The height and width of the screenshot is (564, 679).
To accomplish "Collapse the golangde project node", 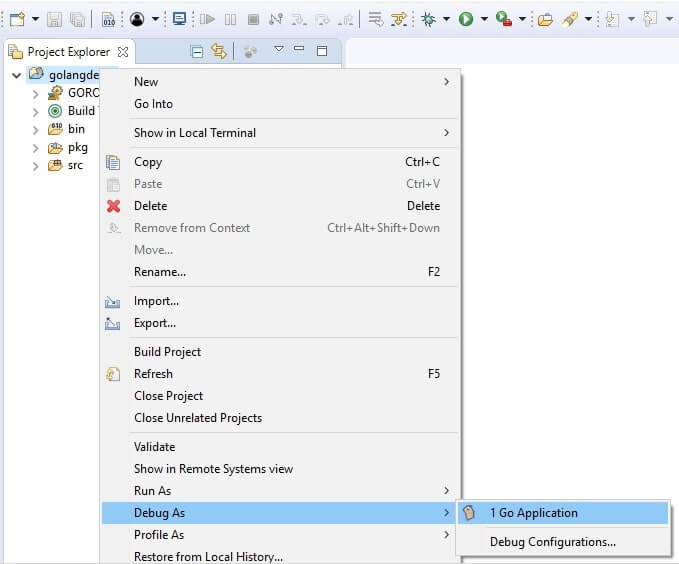I will tap(17, 75).
